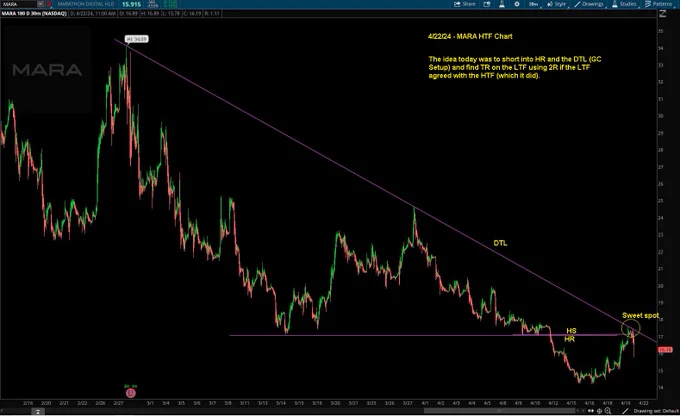Click the crosshair icon in bottom bar
Viewport: 680px width, 416px height.
pos(599,411)
